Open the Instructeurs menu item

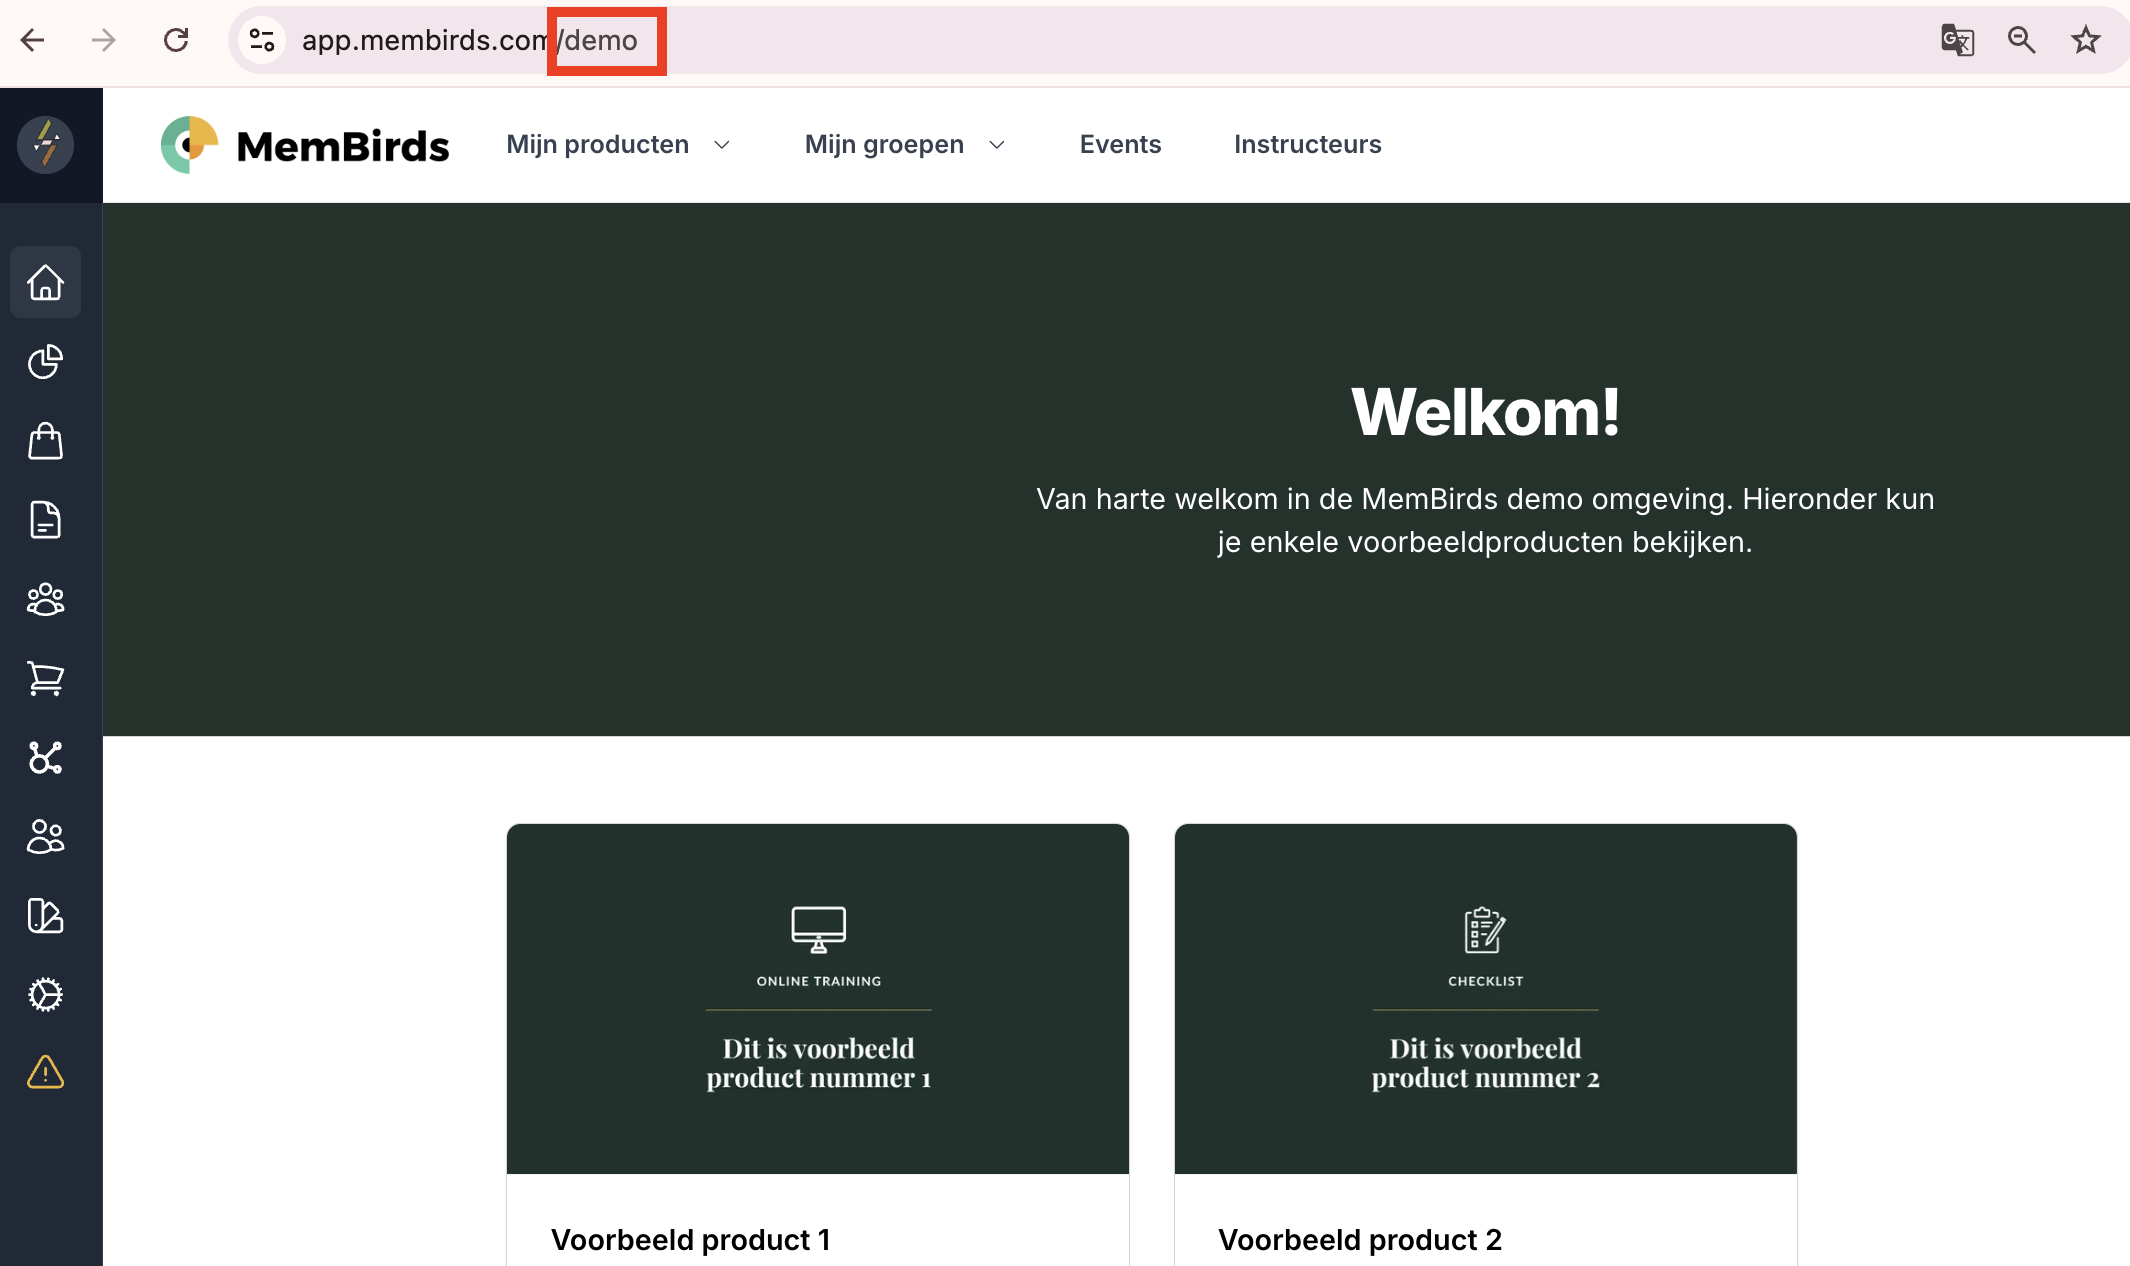pyautogui.click(x=1307, y=145)
